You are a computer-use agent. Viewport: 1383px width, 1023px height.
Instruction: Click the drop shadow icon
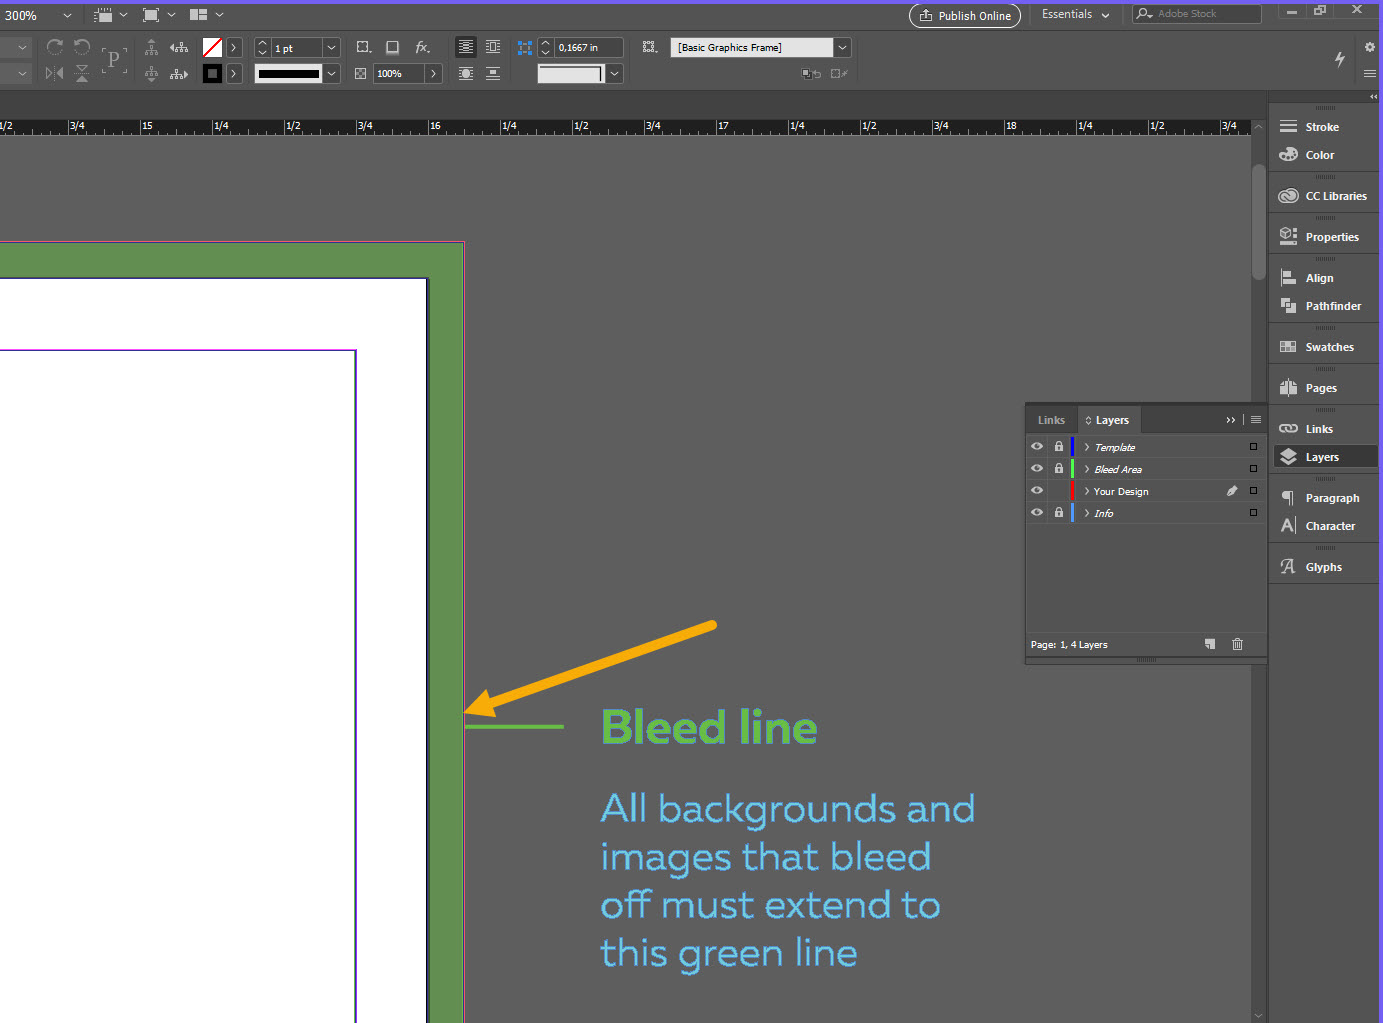pyautogui.click(x=393, y=47)
